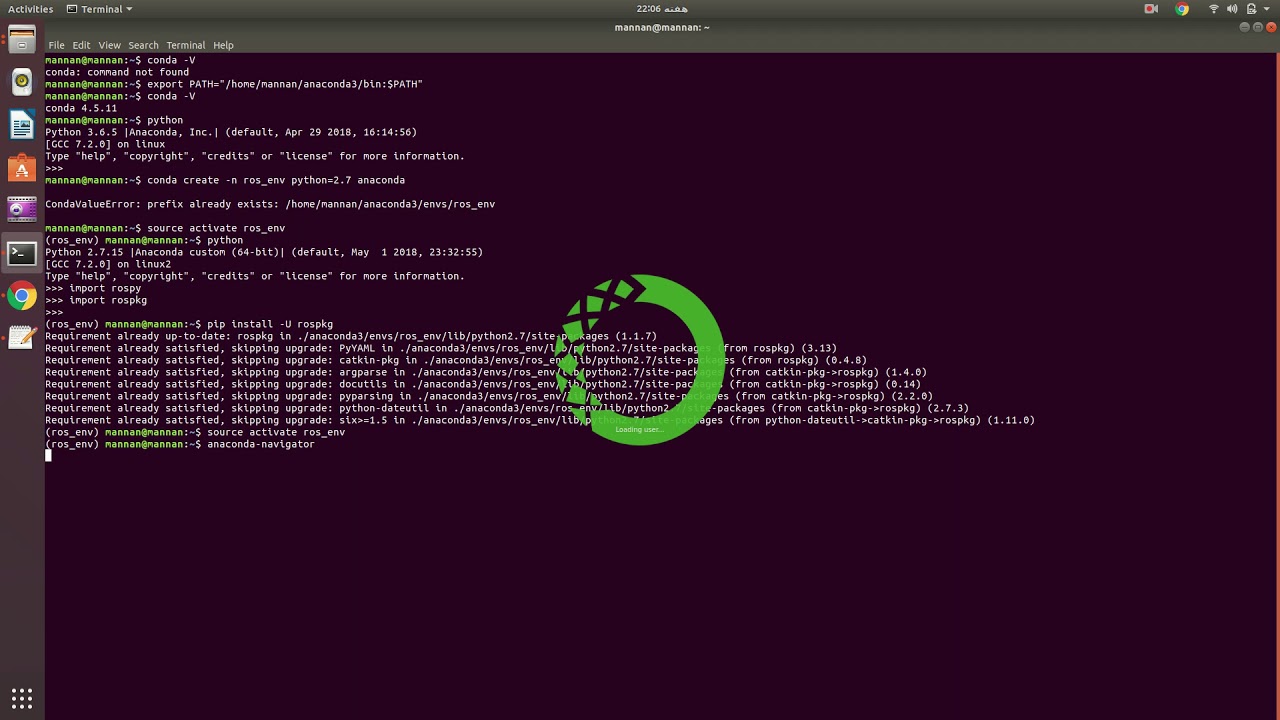Expand the system menu arrow in top bar
The width and height of the screenshot is (1280, 720).
(1267, 9)
